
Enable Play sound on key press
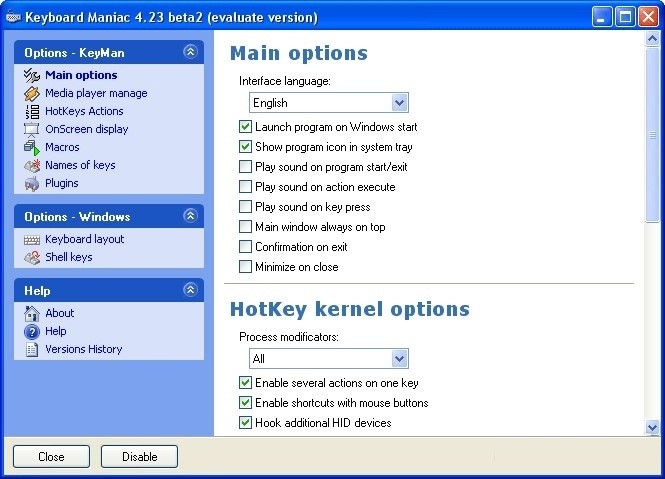tap(245, 207)
